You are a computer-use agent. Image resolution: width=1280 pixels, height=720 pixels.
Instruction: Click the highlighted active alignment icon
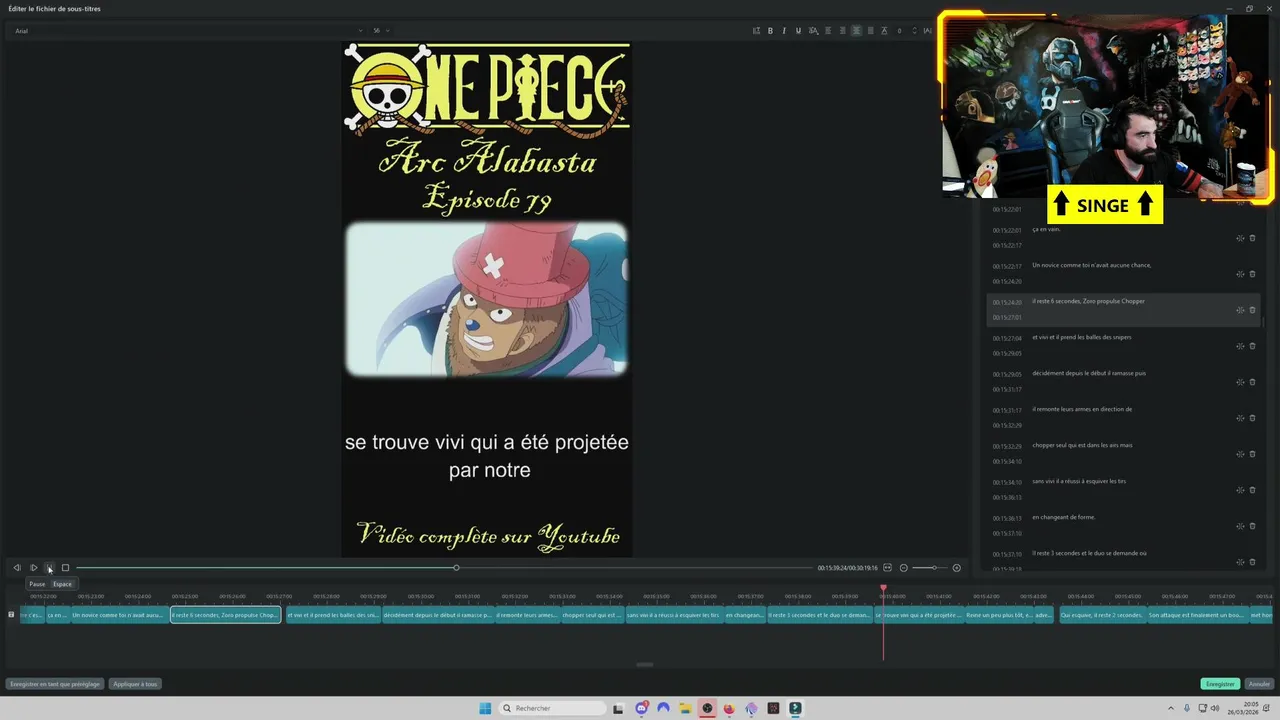[x=856, y=31]
